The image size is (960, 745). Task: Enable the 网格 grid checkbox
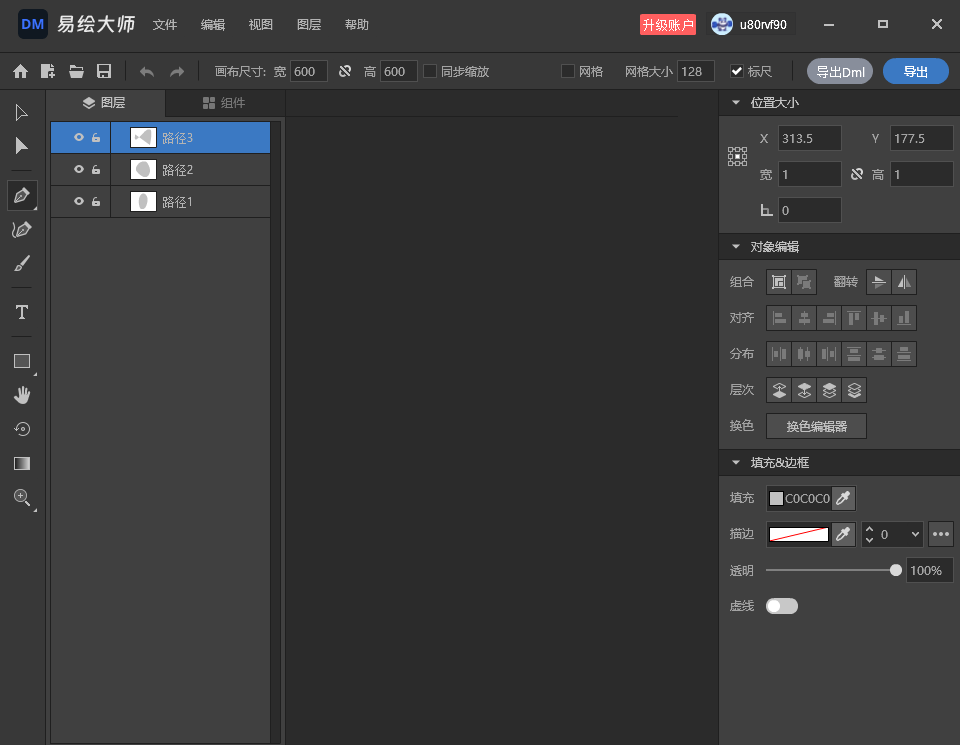click(x=568, y=71)
